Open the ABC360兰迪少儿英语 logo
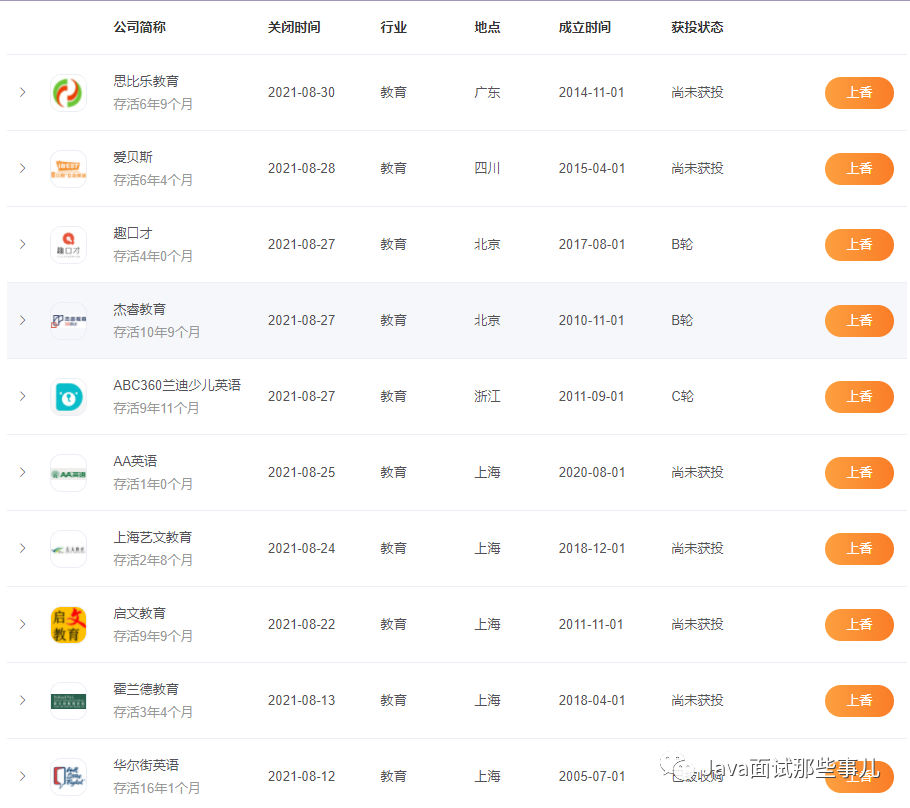 [x=68, y=397]
